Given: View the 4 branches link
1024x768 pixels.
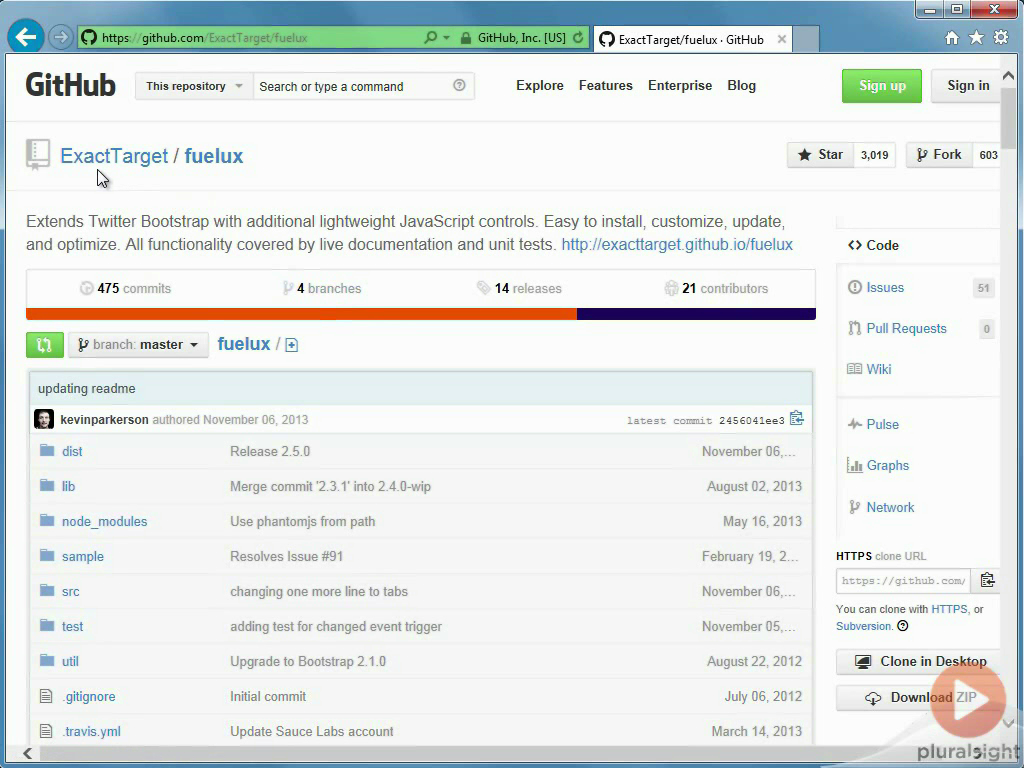Looking at the screenshot, I should [x=322, y=289].
